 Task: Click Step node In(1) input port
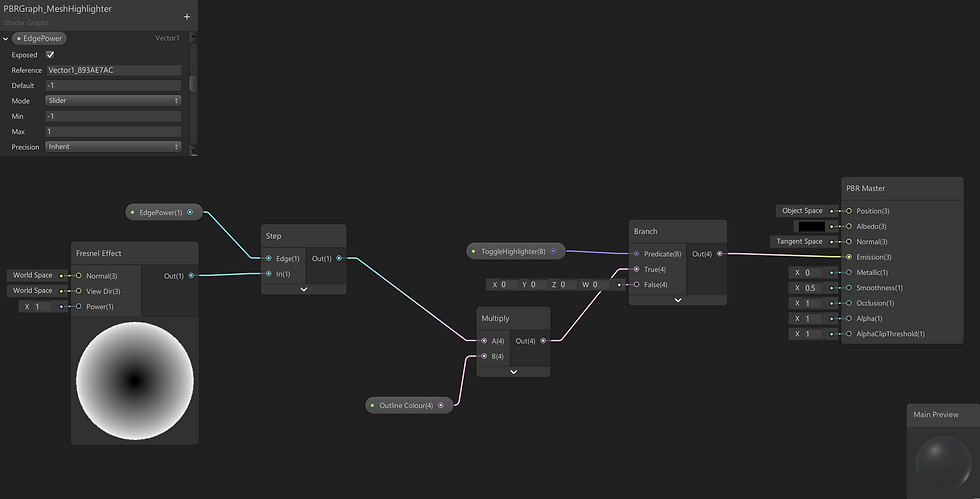tap(269, 274)
